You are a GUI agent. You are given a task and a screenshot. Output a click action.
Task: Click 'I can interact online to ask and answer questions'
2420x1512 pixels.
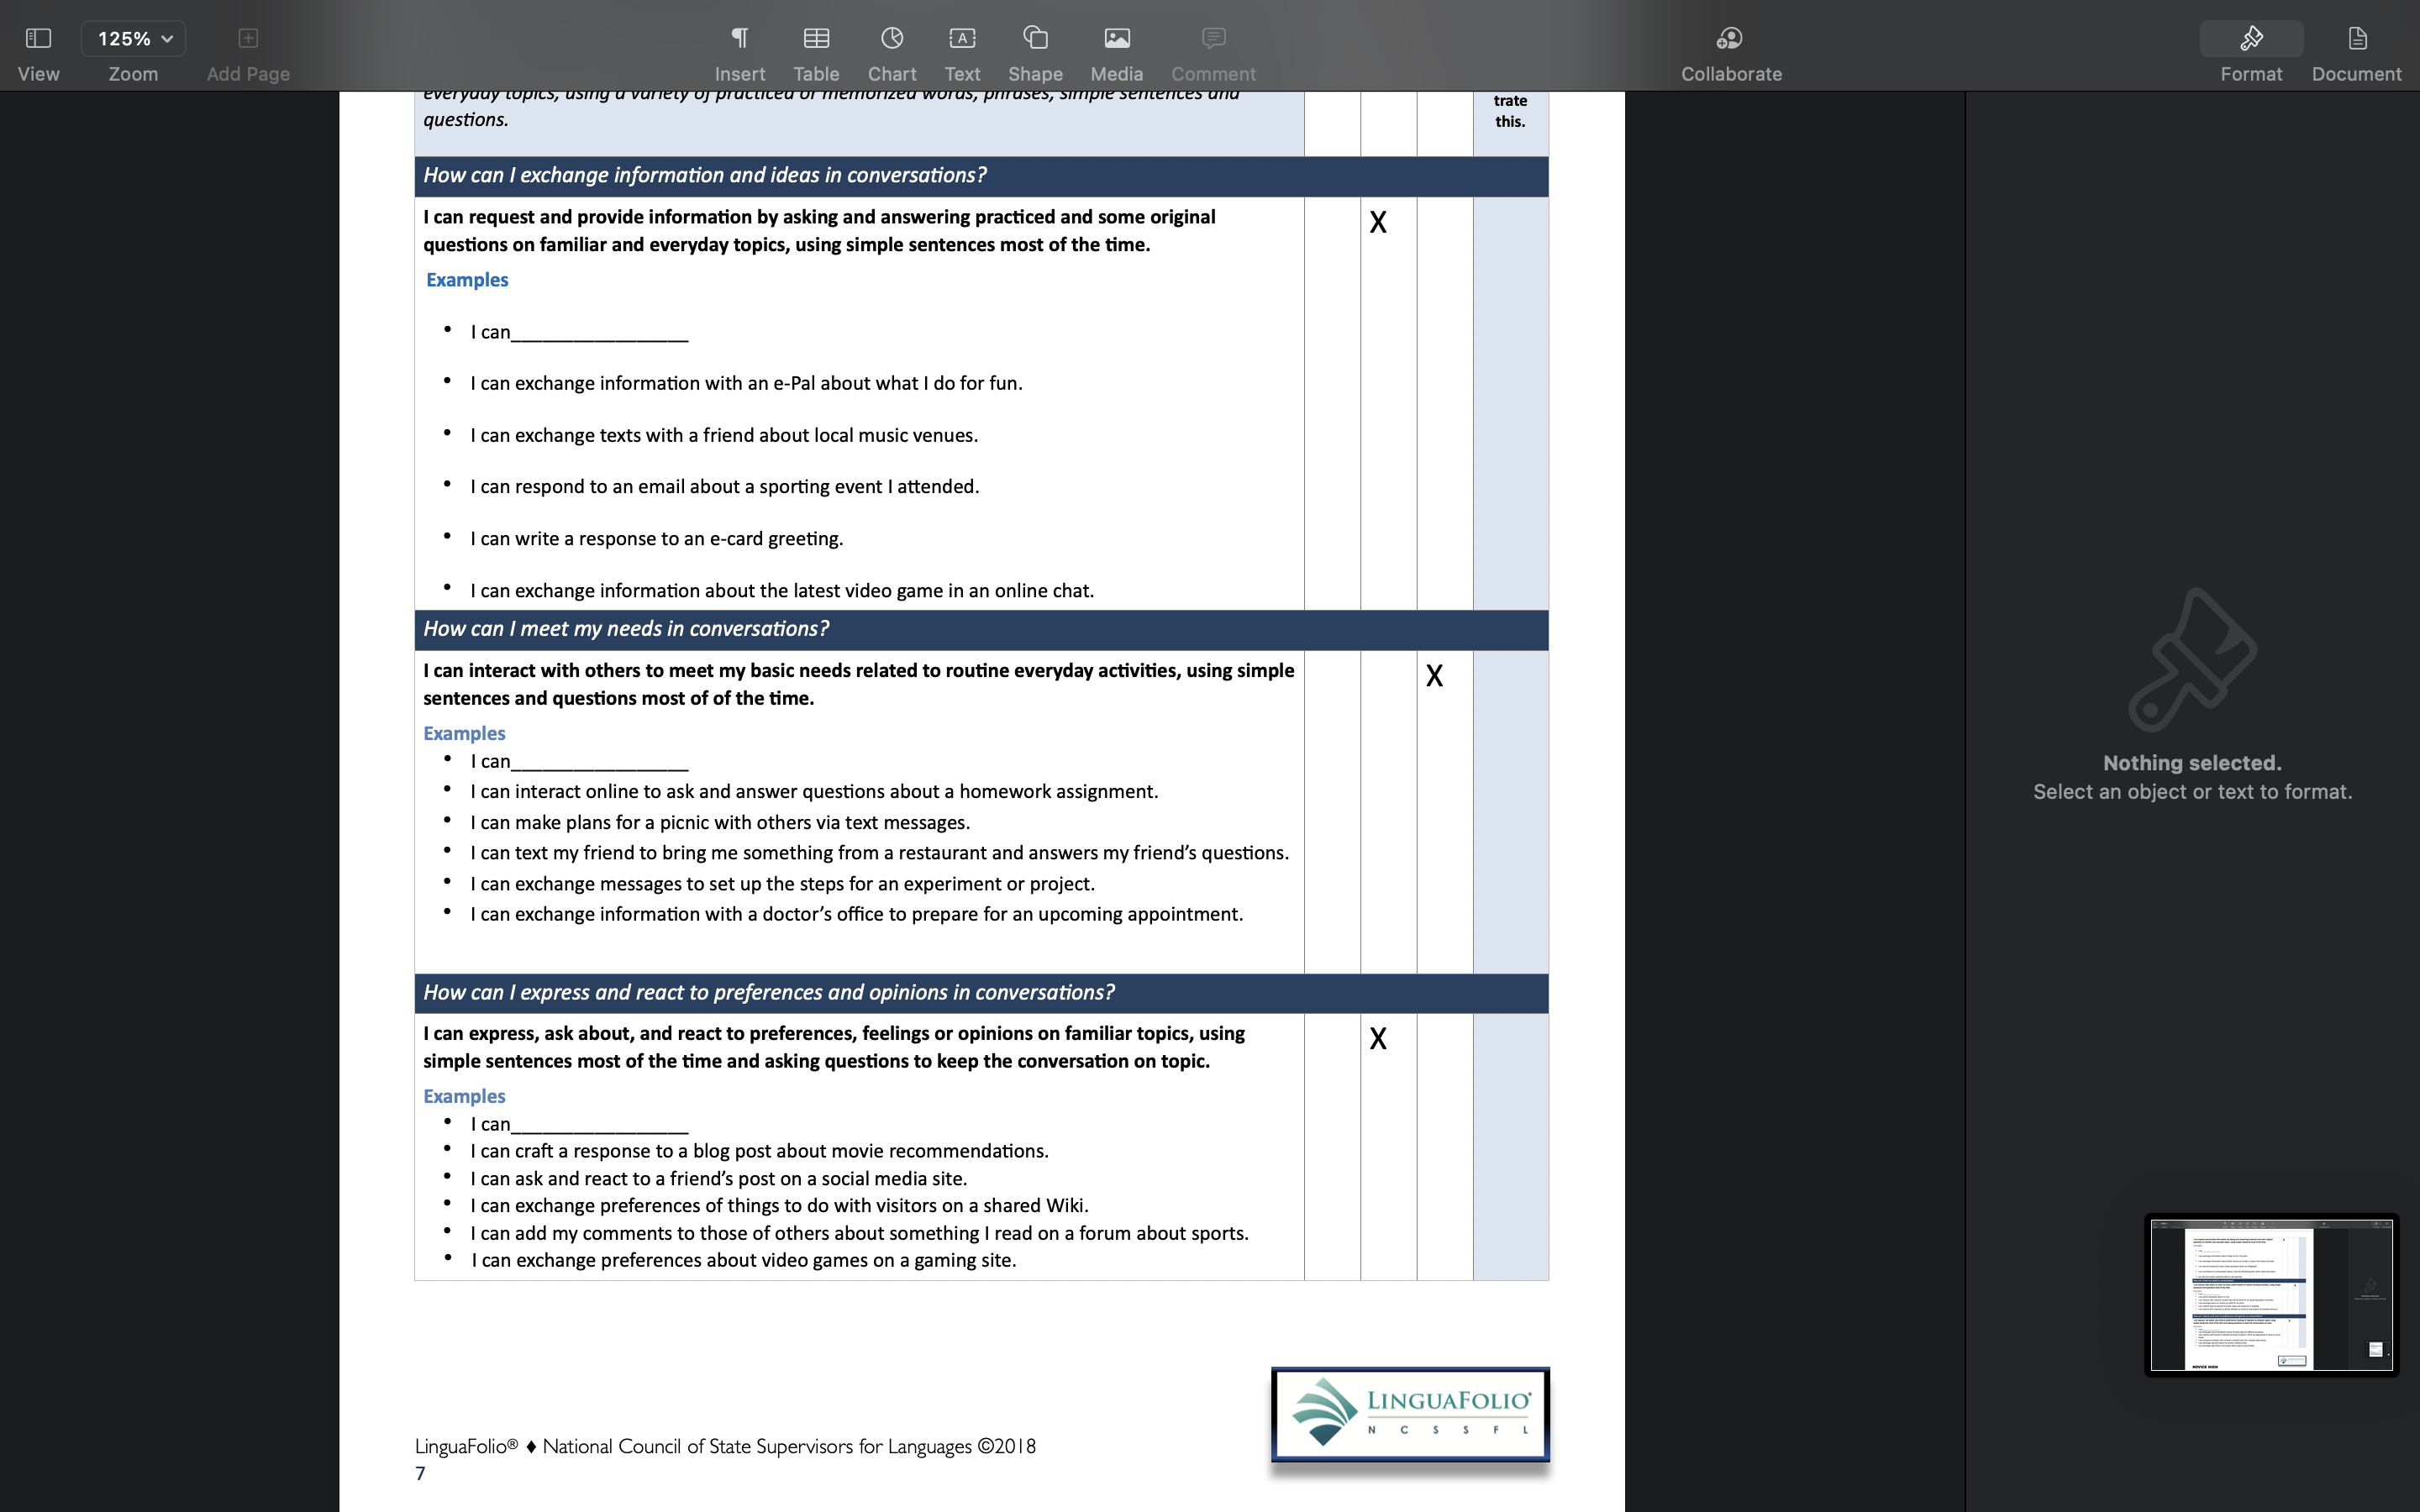pyautogui.click(x=814, y=791)
